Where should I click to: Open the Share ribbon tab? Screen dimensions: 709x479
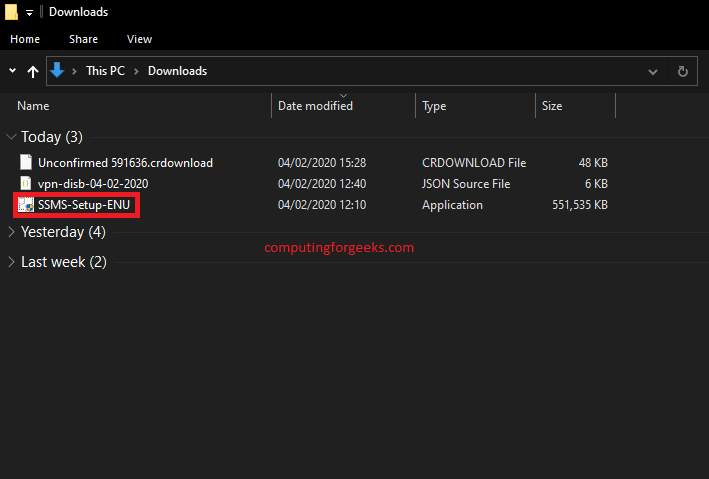coord(83,39)
